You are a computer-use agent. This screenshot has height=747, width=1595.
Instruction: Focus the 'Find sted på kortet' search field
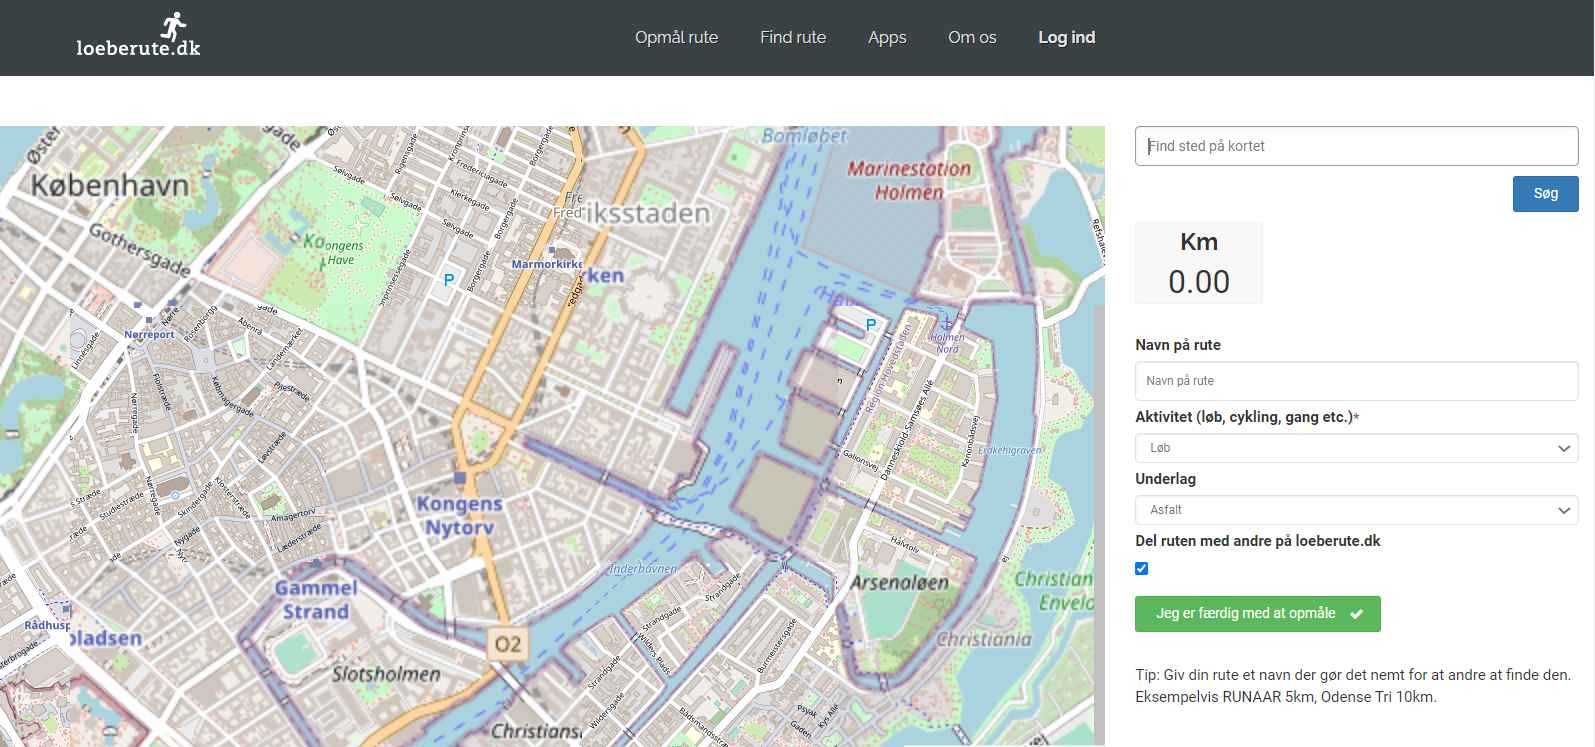(x=1356, y=146)
